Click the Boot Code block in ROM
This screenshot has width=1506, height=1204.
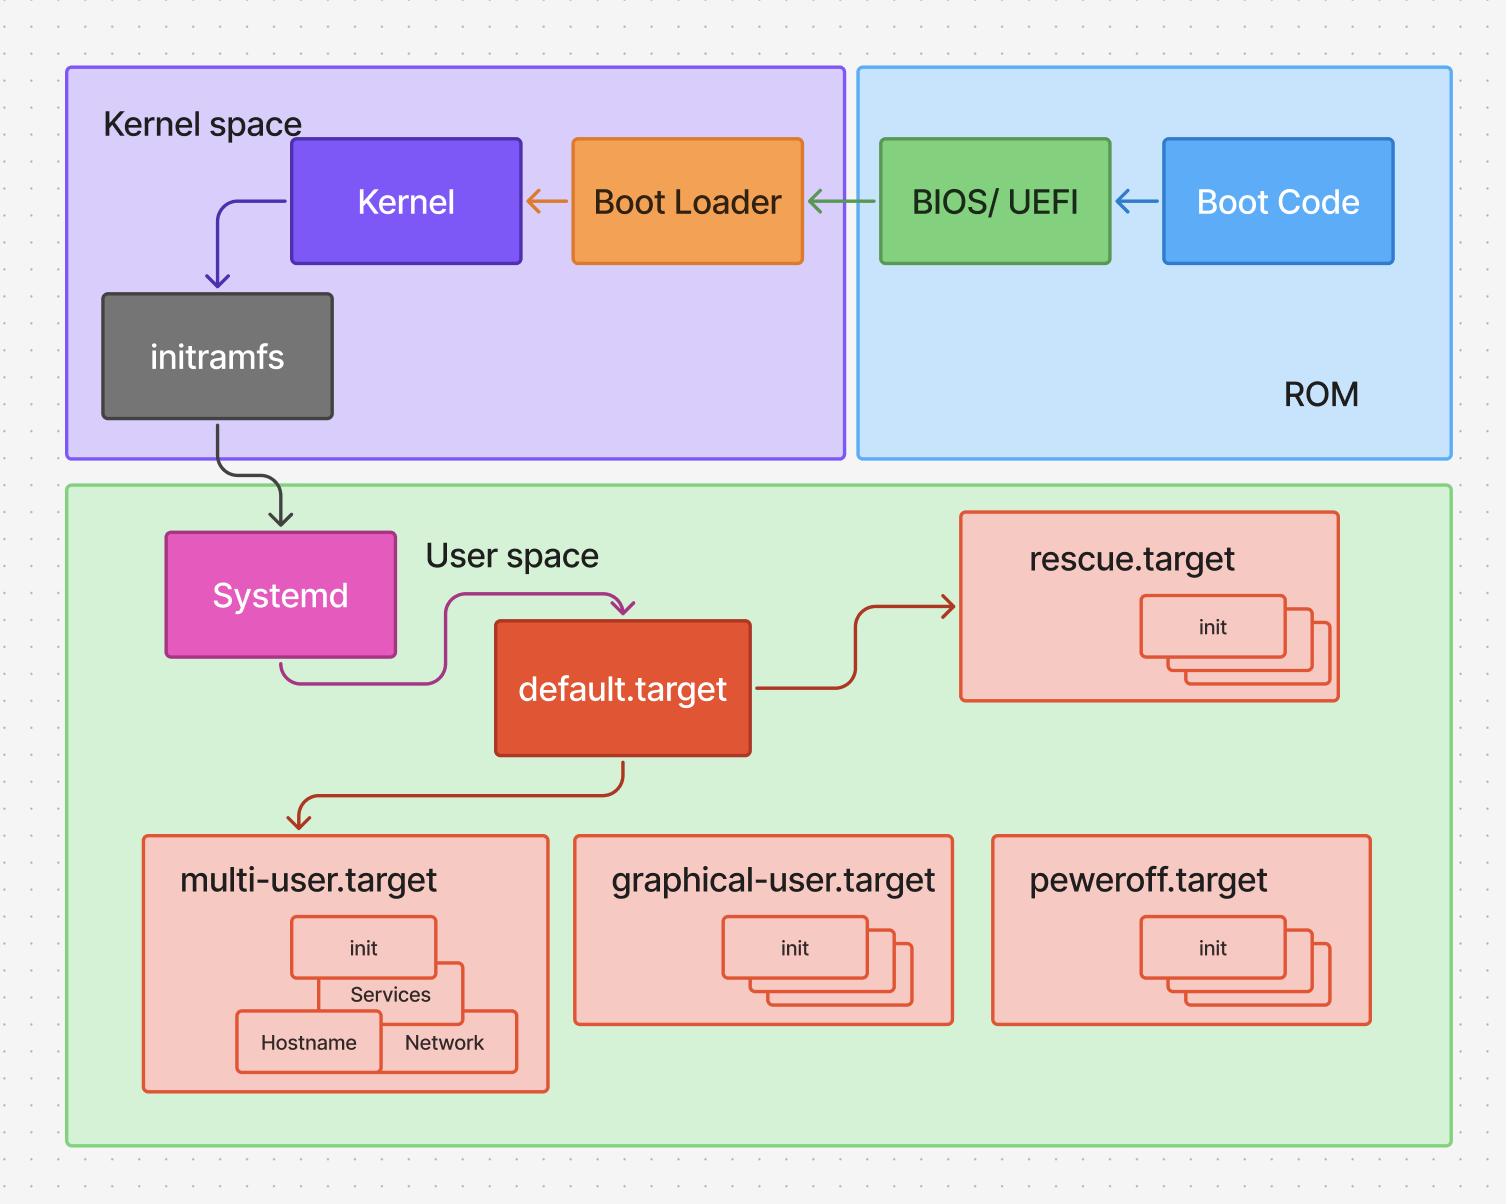1277,201
